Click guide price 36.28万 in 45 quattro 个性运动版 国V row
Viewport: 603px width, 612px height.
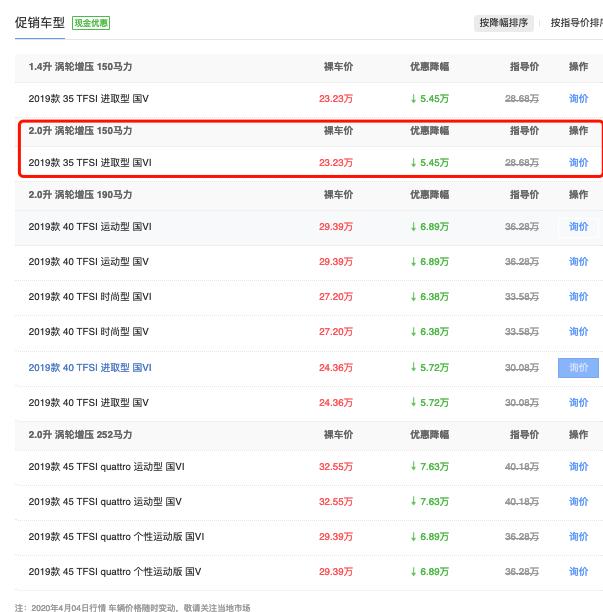click(522, 572)
